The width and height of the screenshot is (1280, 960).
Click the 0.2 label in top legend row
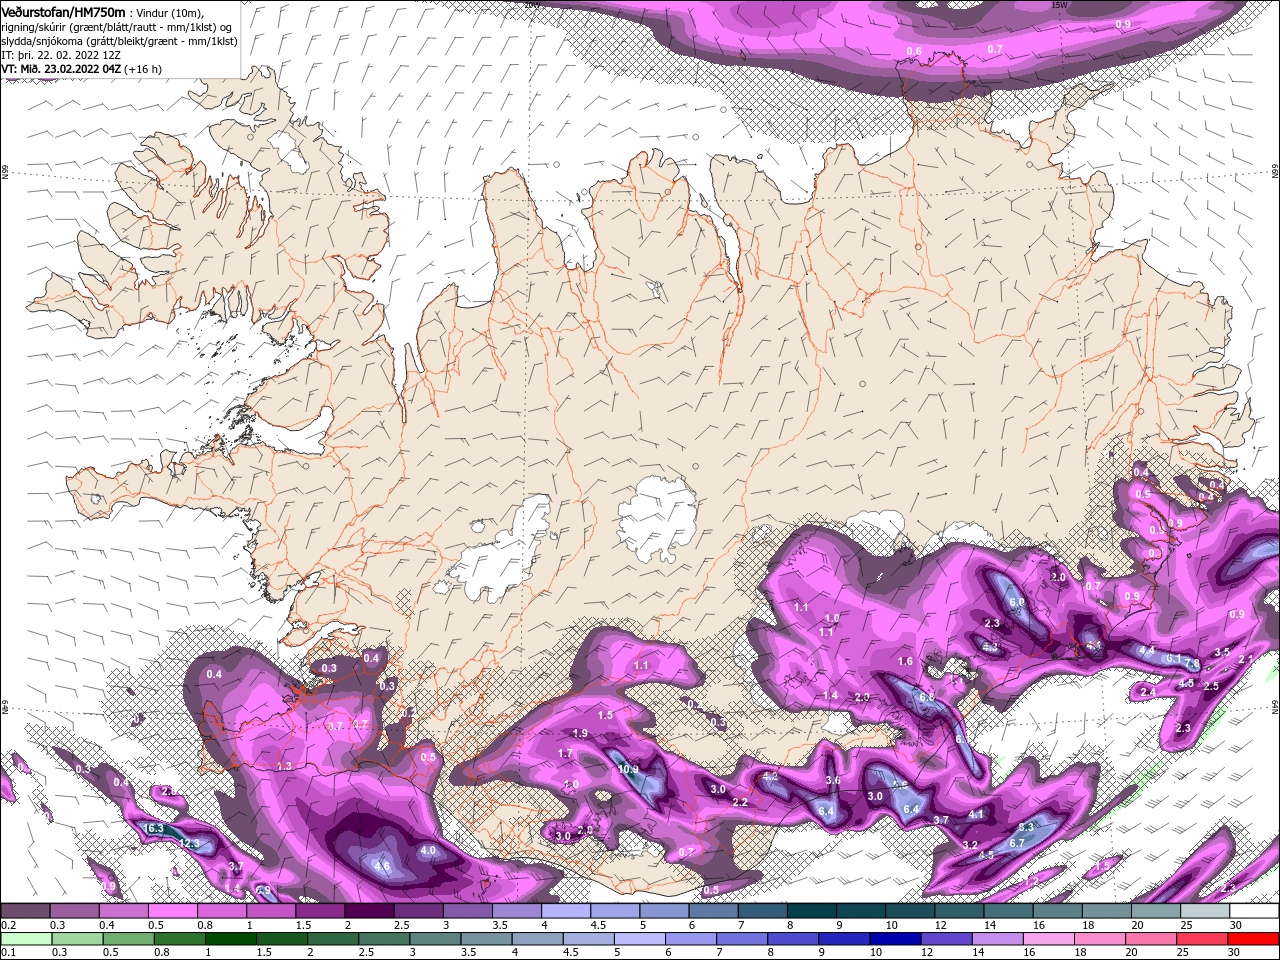(x=10, y=924)
